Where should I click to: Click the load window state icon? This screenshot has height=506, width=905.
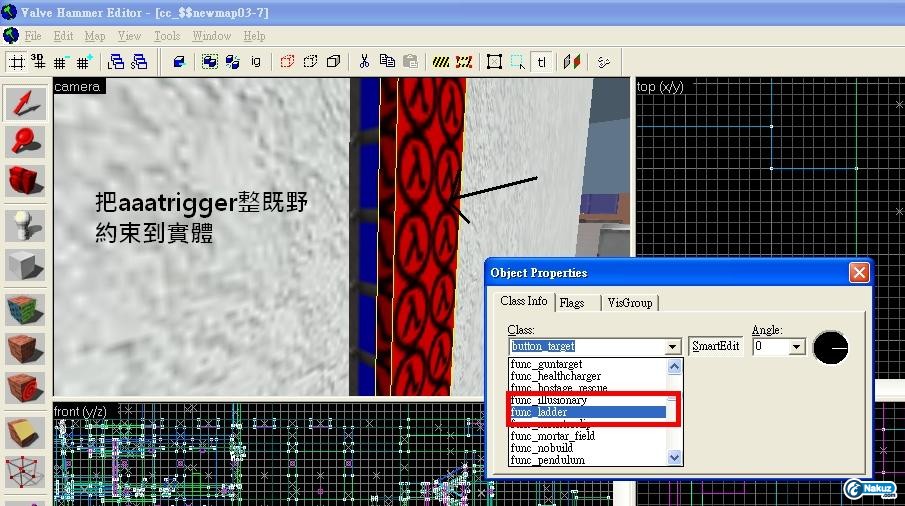116,62
